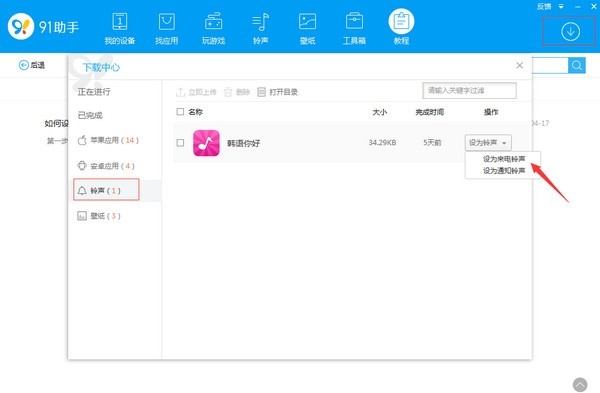This screenshot has height=393, width=600.
Task: Choose 设为来电铃声 from the dropdown menu
Action: point(504,159)
